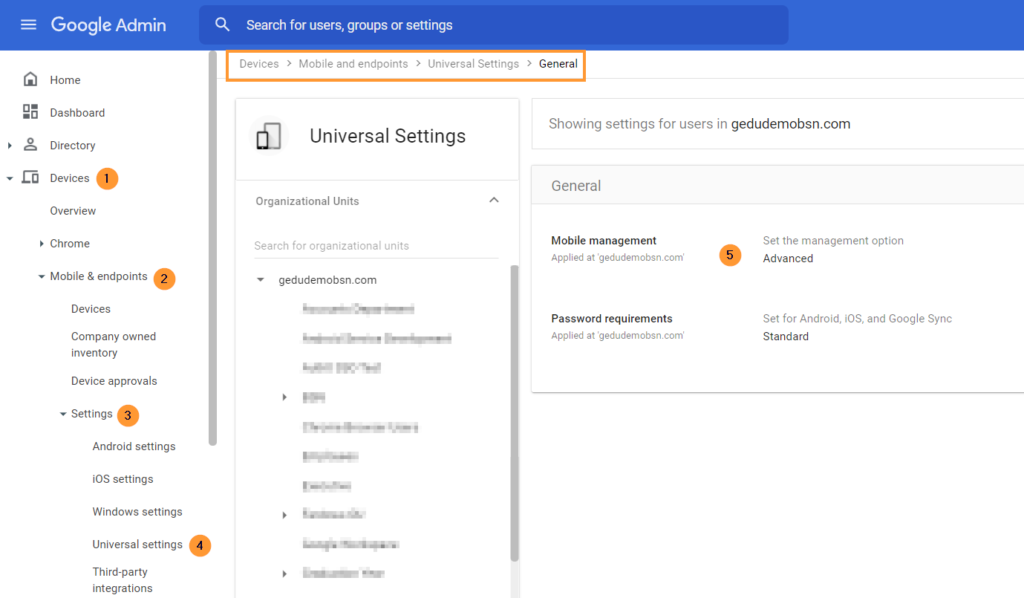Expand the Directory section arrow
This screenshot has height=598, width=1024.
point(9,146)
